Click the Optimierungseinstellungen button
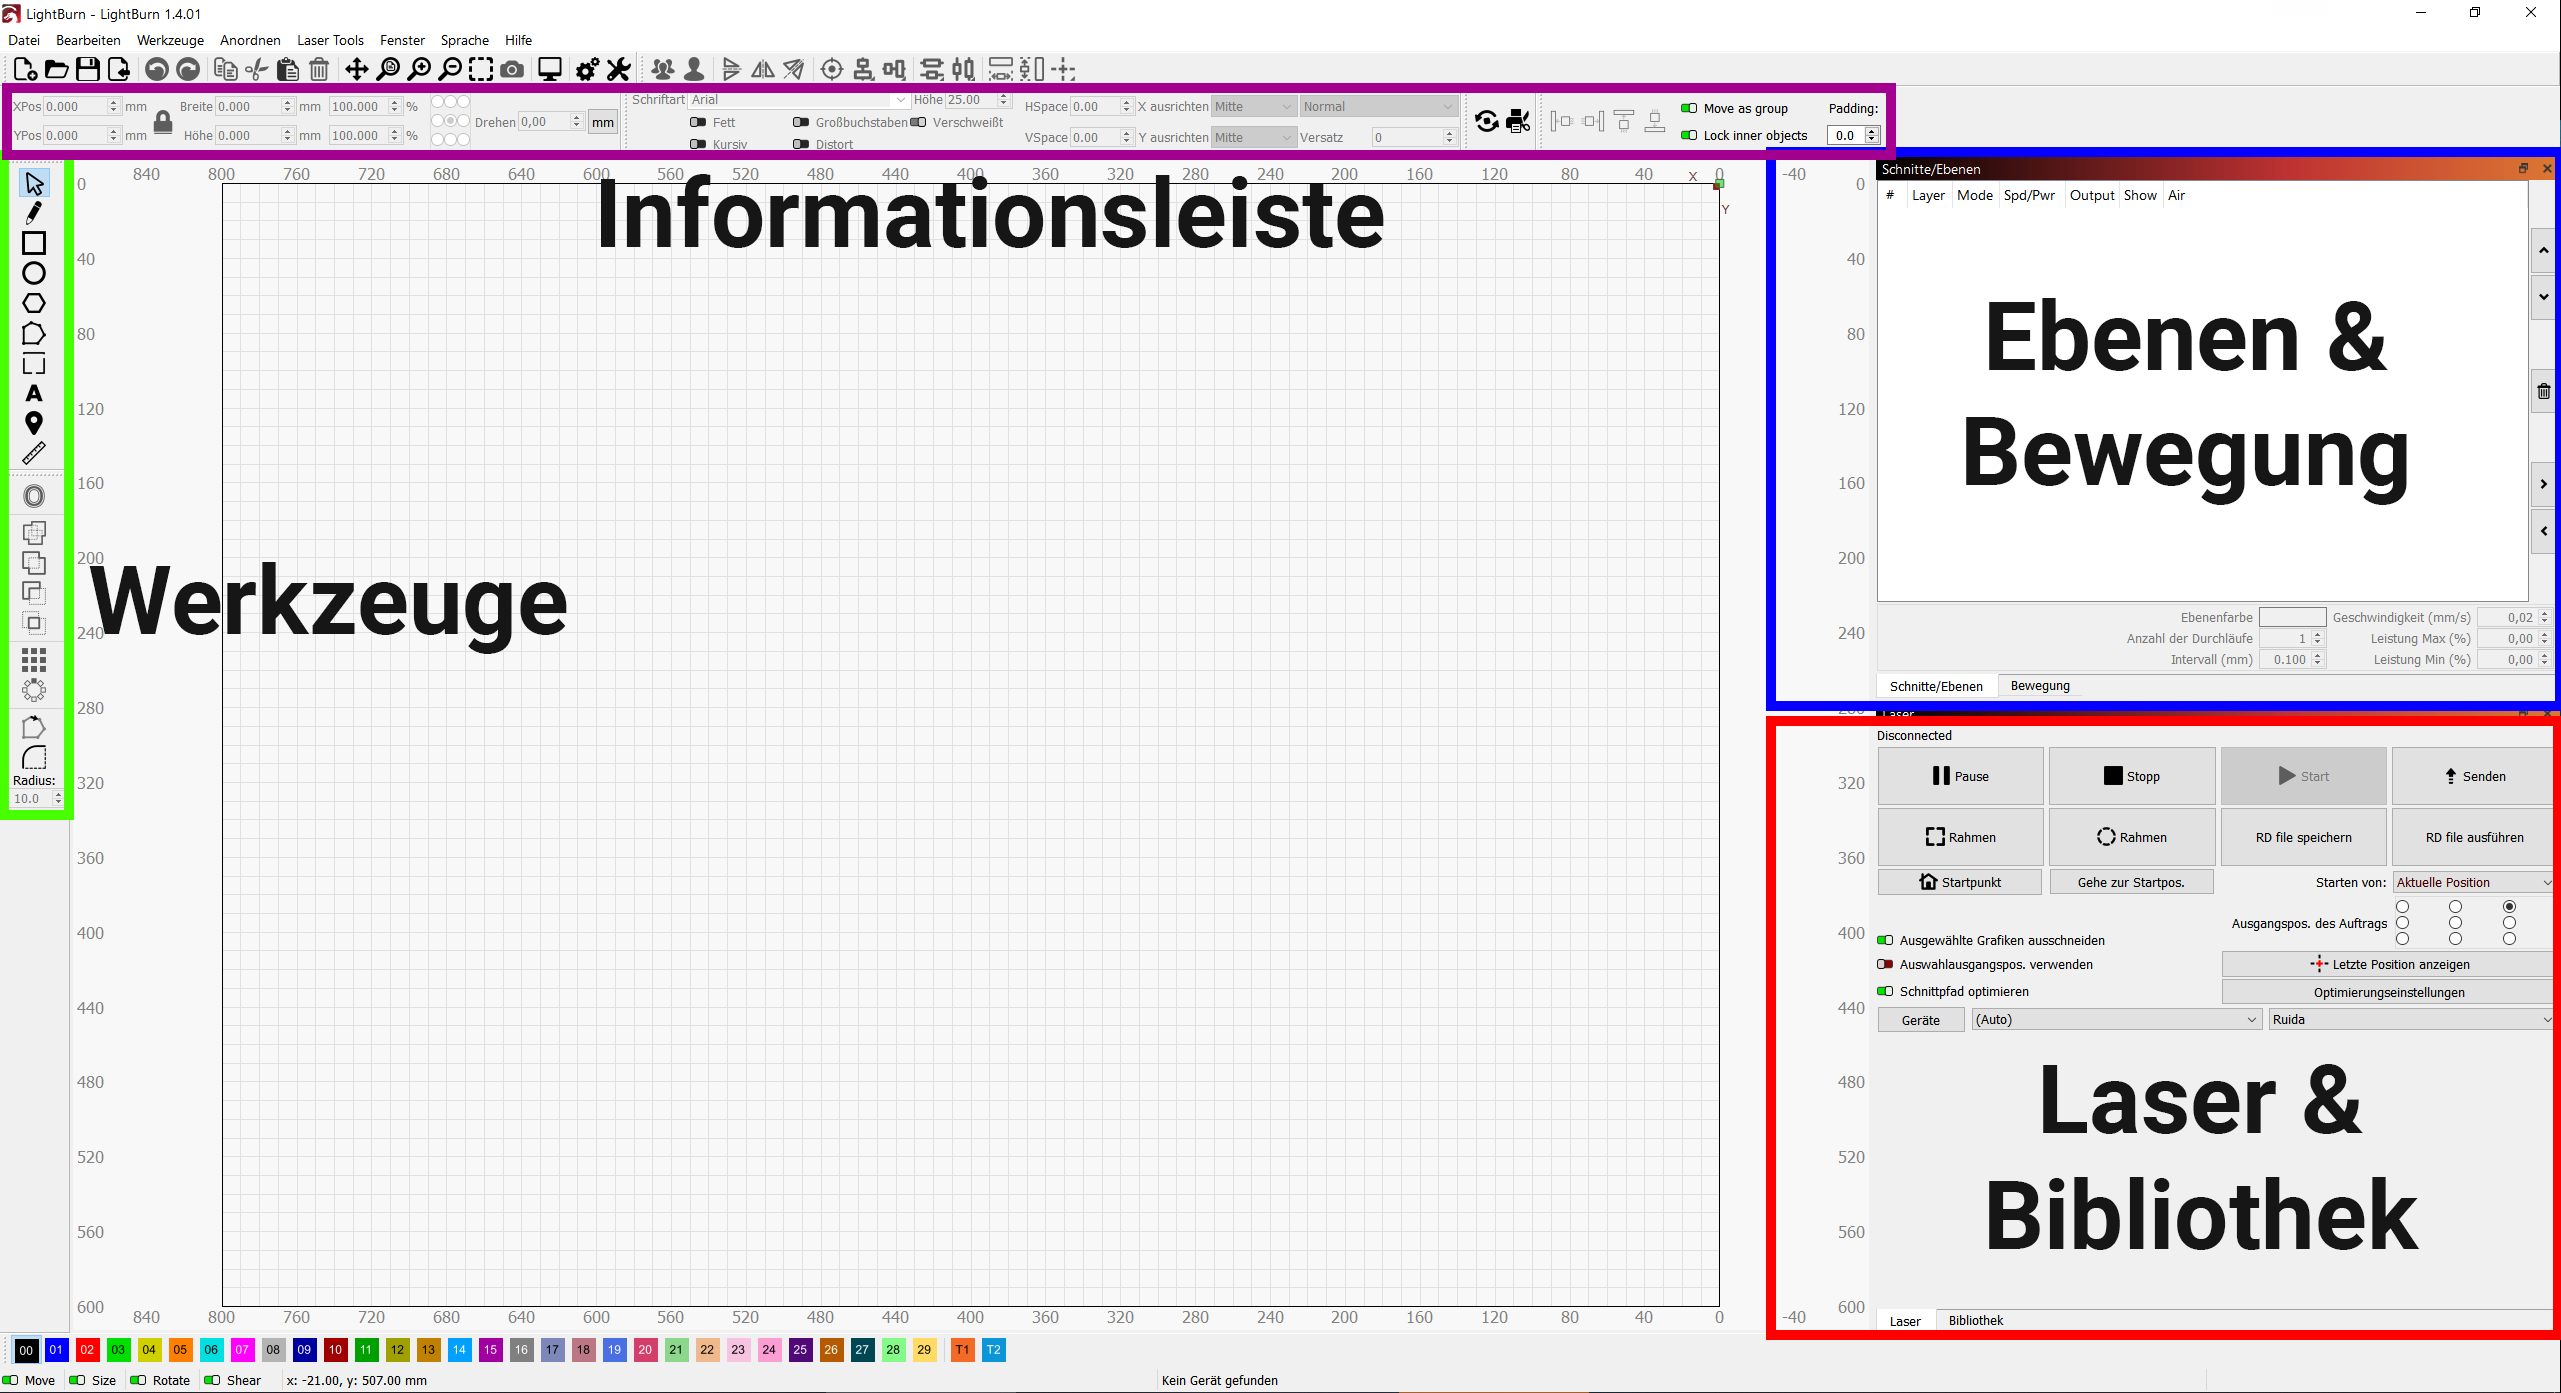Image resolution: width=2561 pixels, height=1393 pixels. click(x=2388, y=992)
